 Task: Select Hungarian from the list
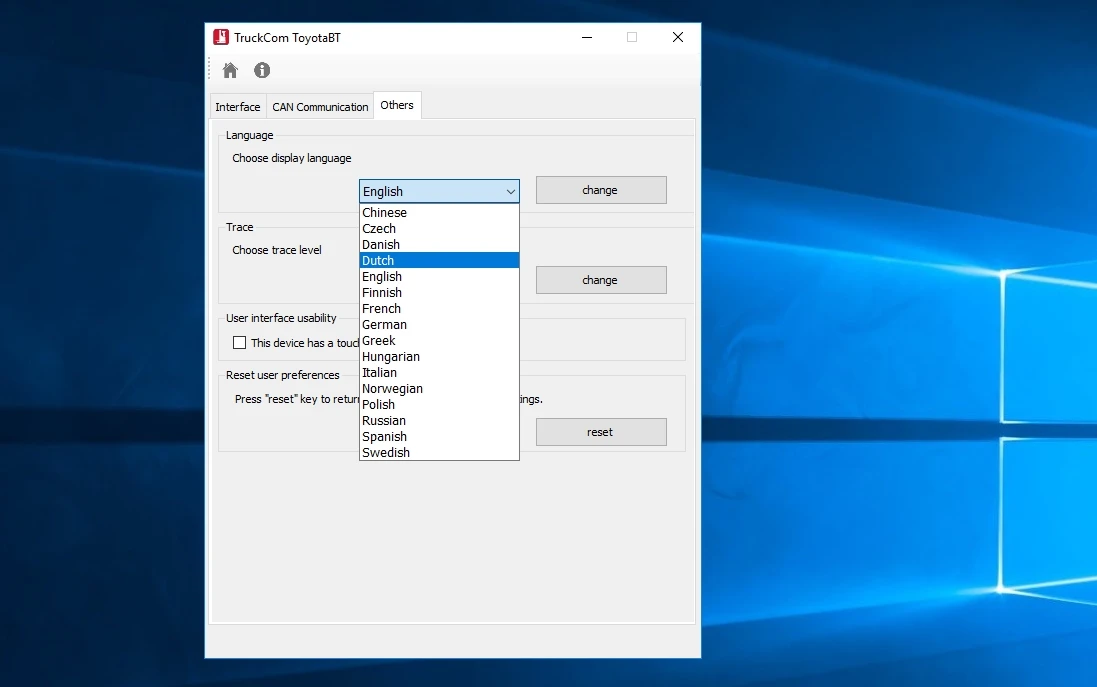[x=438, y=356]
